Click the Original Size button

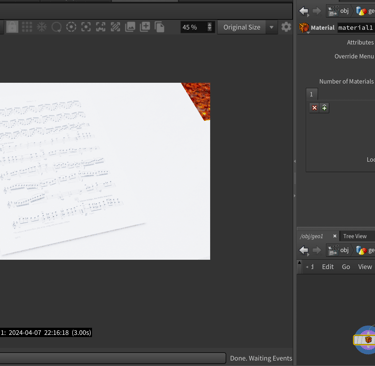click(242, 27)
